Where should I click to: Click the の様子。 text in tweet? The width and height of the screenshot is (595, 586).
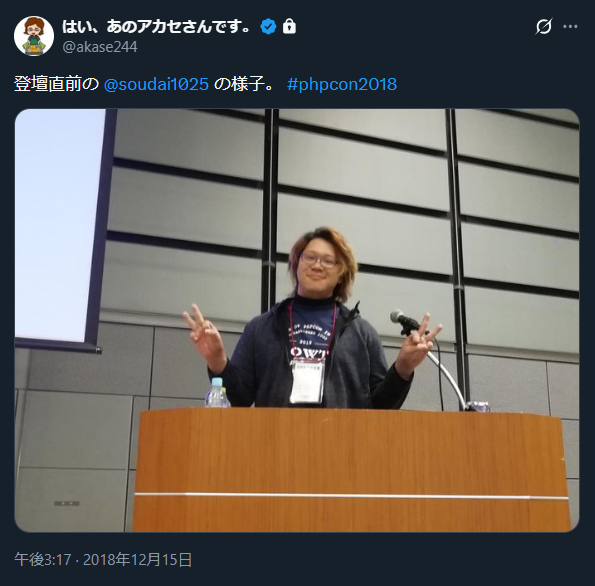244,84
